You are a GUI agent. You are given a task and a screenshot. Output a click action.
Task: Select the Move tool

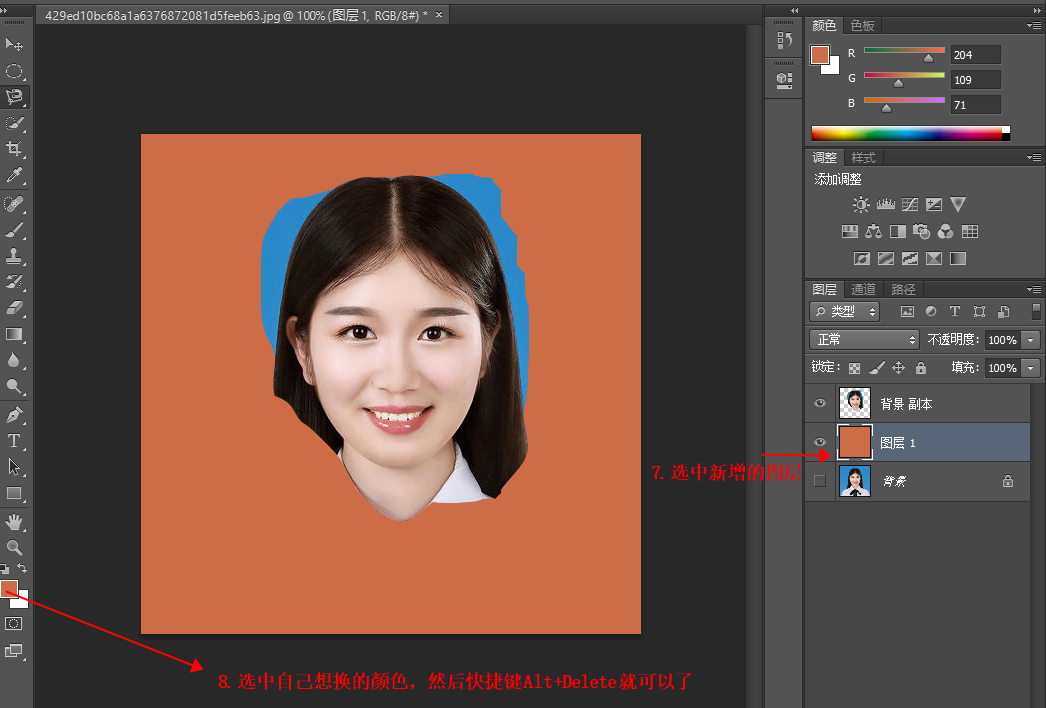coord(14,45)
